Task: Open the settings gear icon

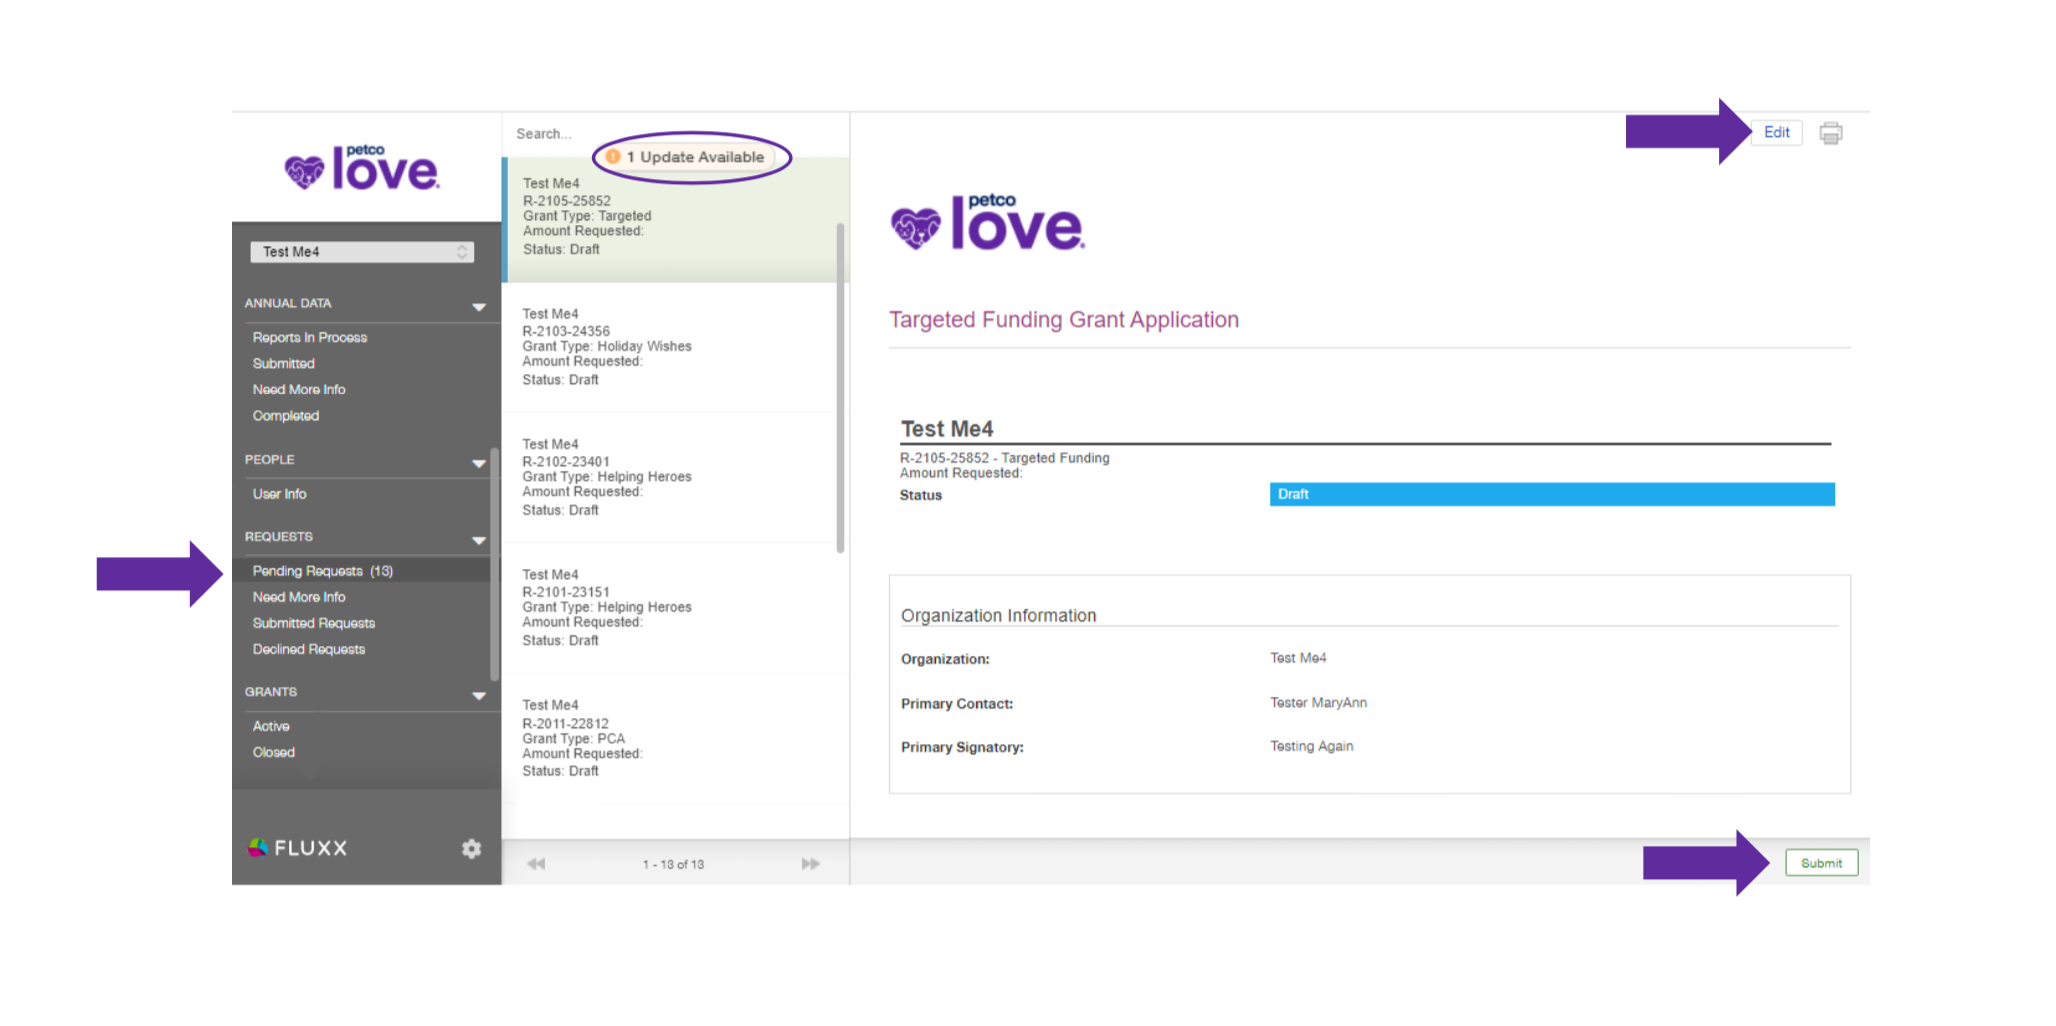Action: click(x=471, y=848)
